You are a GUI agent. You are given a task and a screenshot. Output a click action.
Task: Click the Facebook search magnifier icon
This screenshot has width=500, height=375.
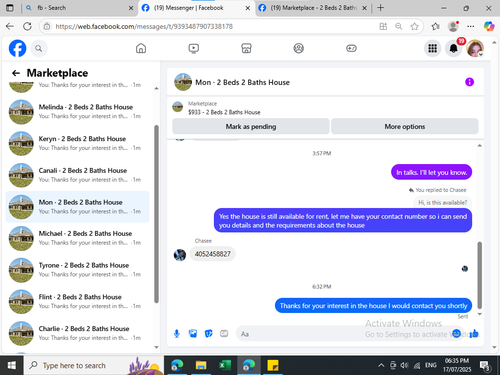(x=39, y=49)
